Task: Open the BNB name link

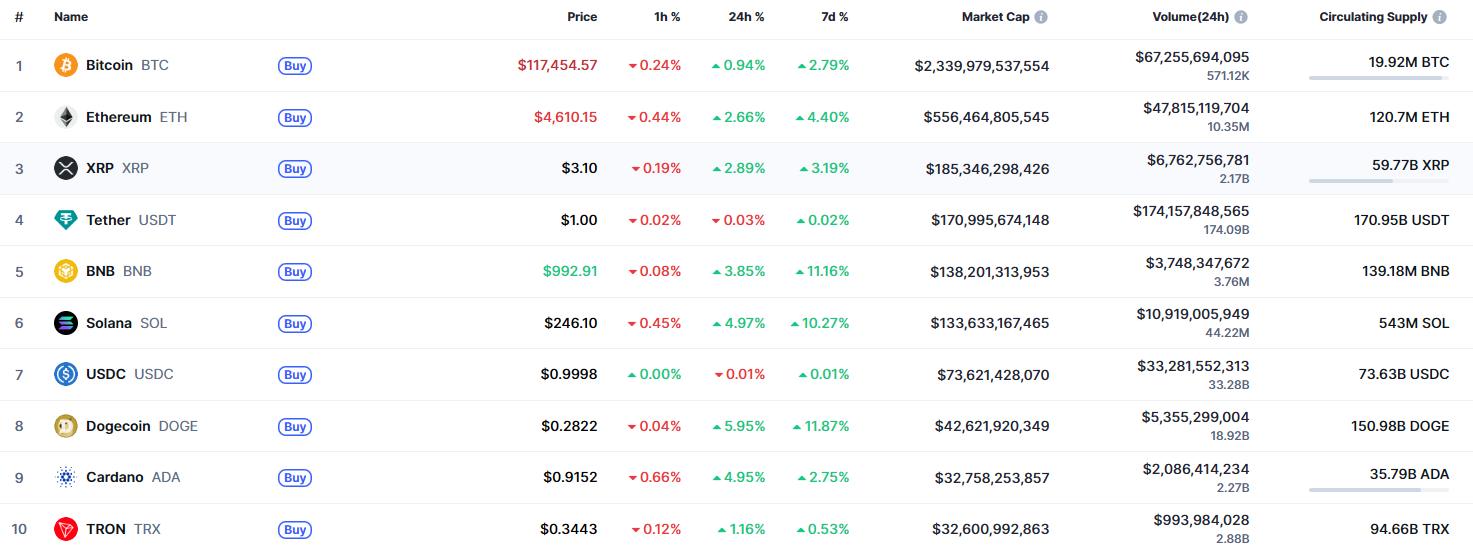Action: coord(119,271)
